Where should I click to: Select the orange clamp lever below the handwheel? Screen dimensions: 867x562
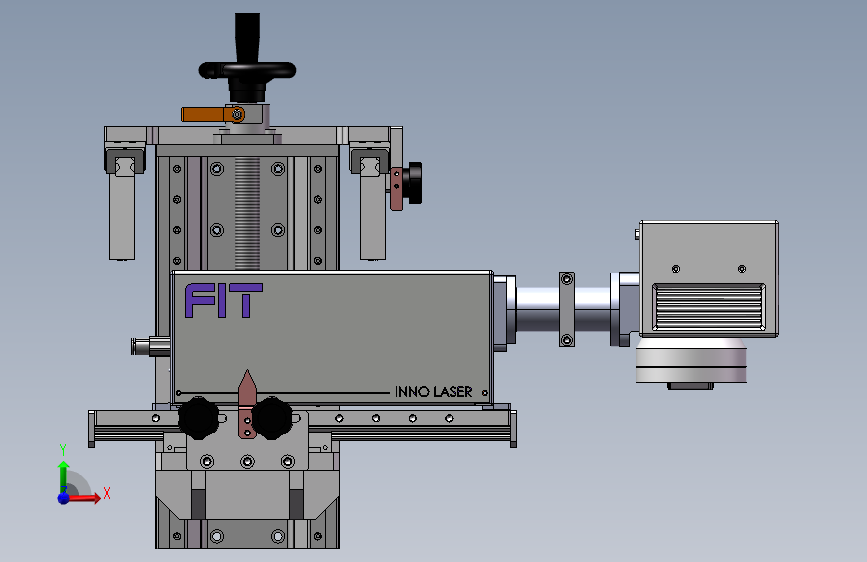point(212,115)
